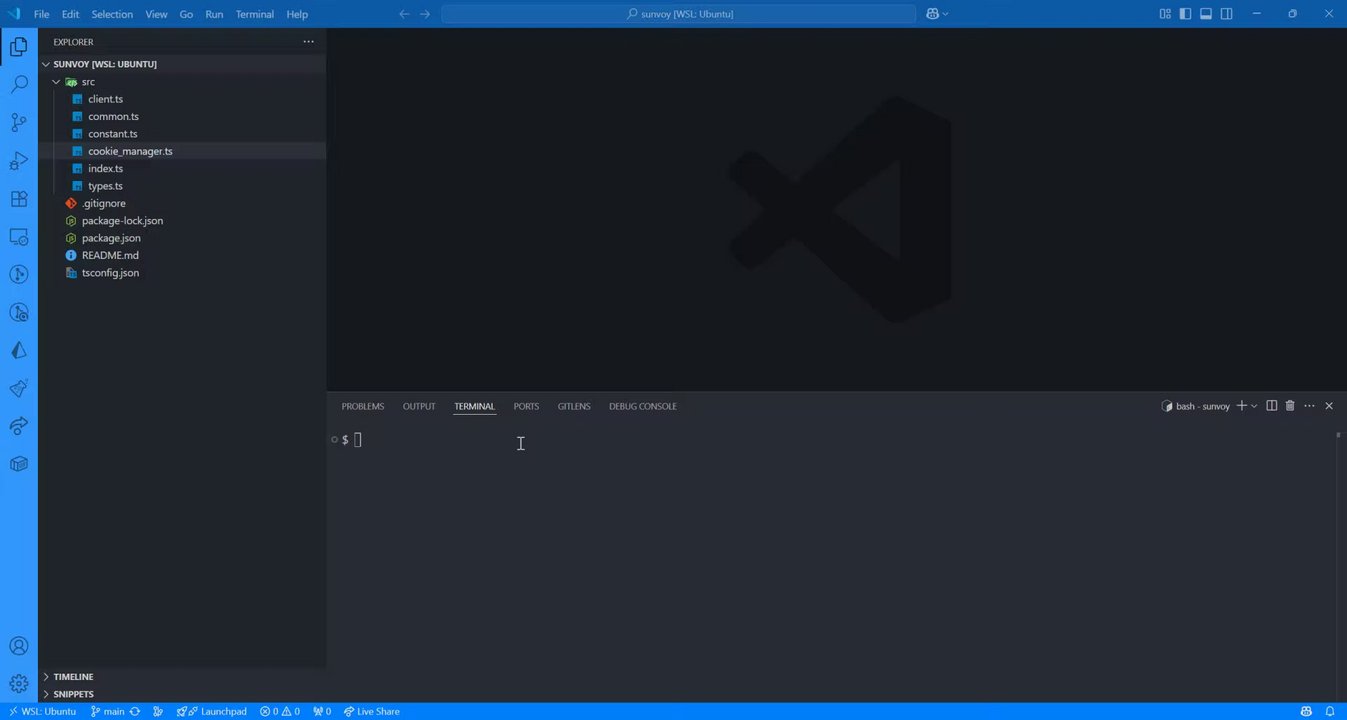
Task: Select the TERMINAL tab
Action: coord(474,406)
